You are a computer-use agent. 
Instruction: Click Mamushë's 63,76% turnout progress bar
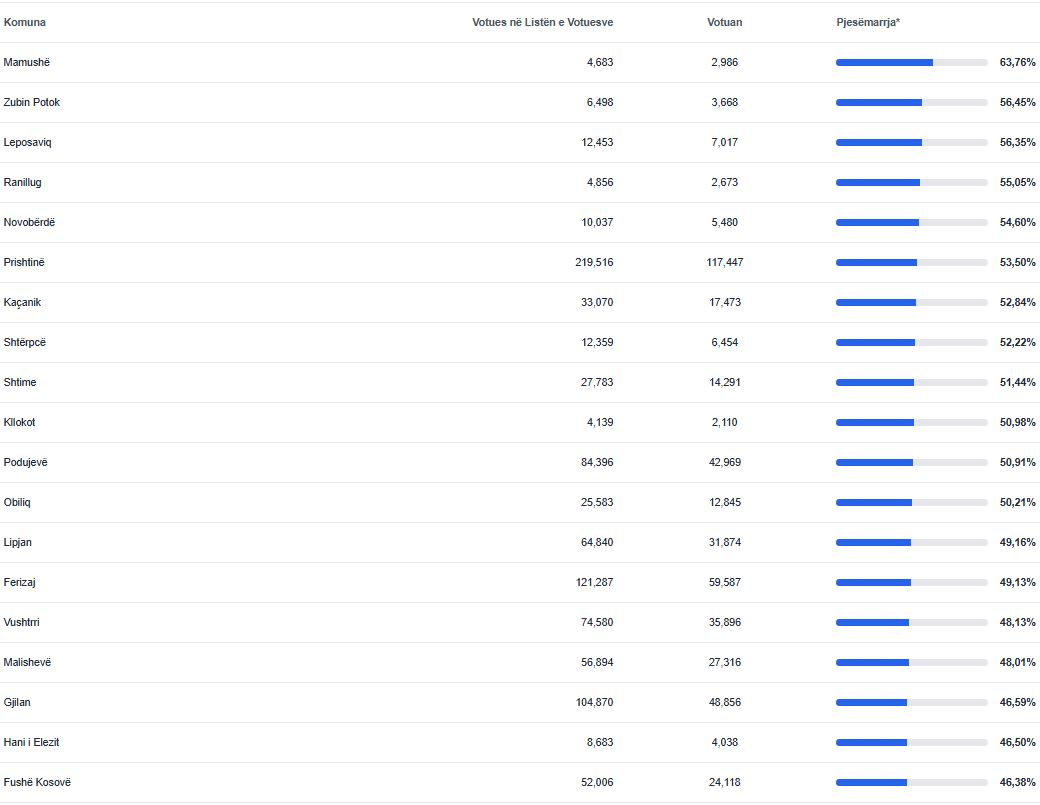tap(911, 62)
